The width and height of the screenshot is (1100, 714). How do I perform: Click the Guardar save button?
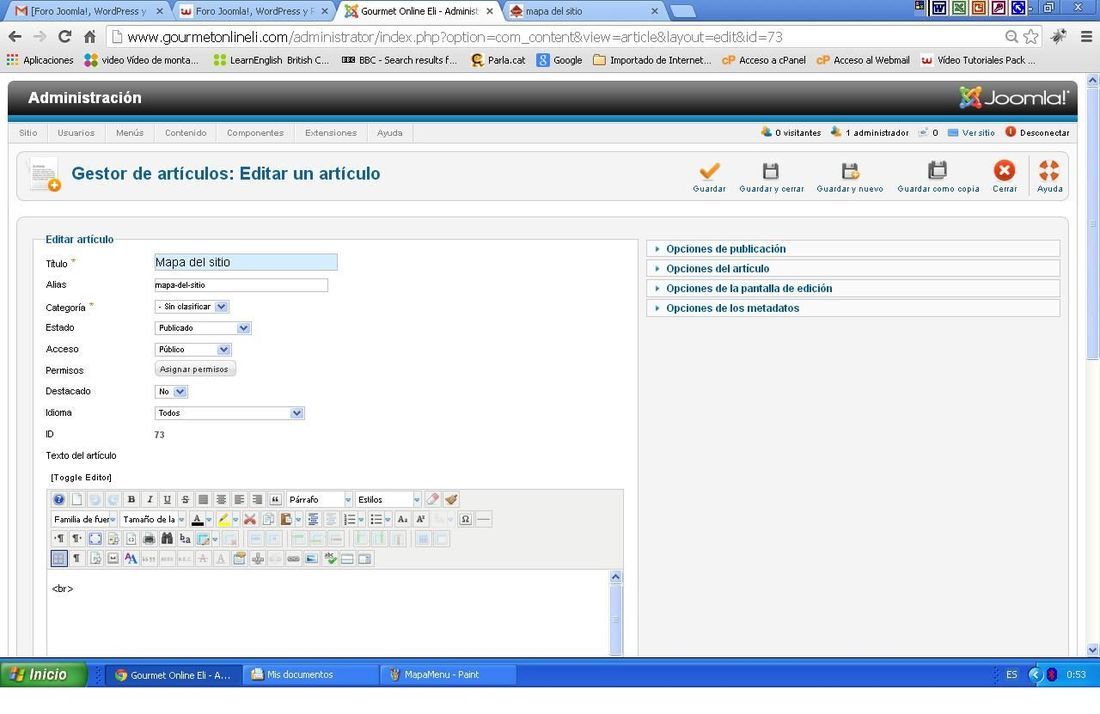[709, 177]
